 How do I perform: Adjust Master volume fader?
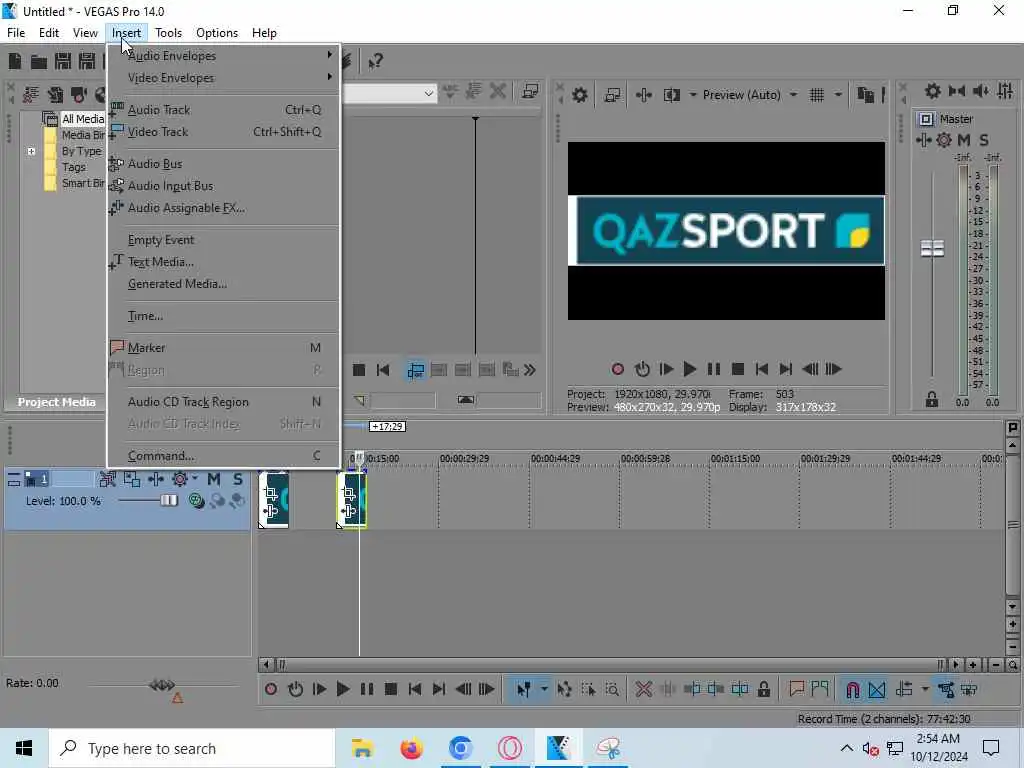(932, 248)
